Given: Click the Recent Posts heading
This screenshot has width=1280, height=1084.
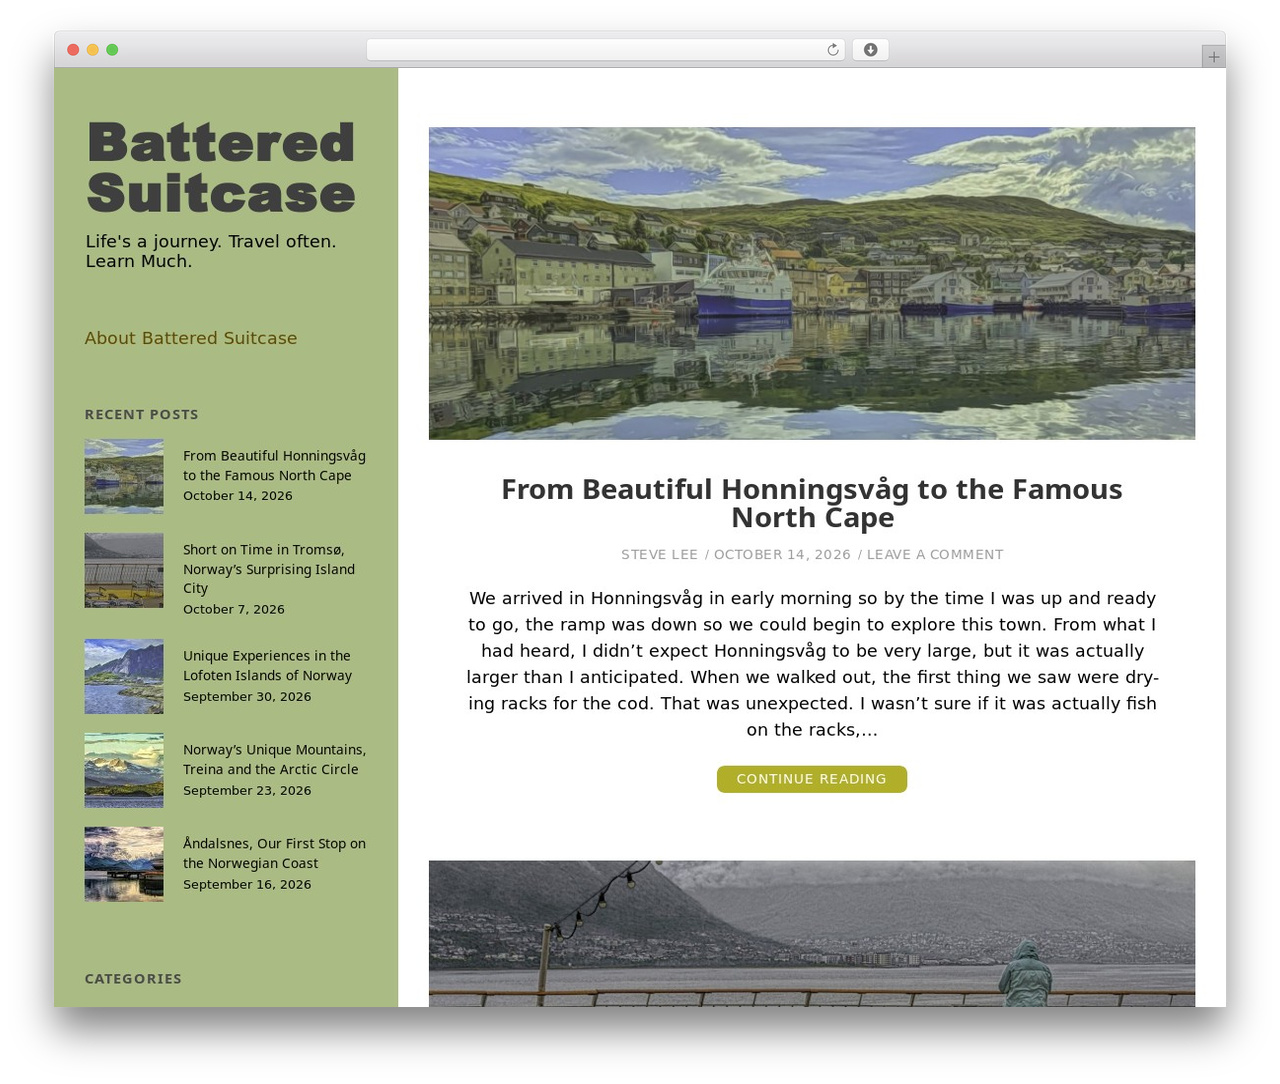Looking at the screenshot, I should 142,414.
